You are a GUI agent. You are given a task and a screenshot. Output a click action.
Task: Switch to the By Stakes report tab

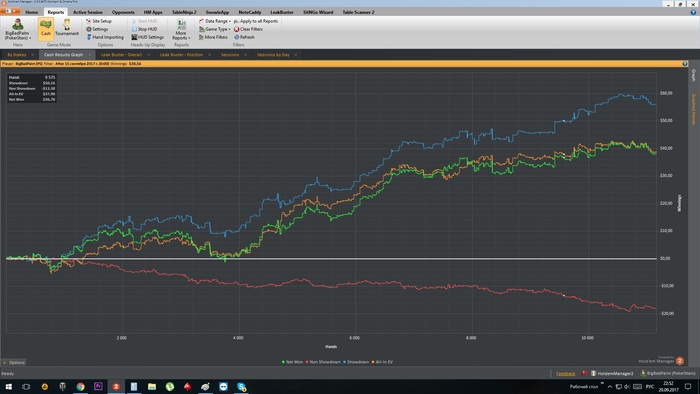tap(17, 55)
